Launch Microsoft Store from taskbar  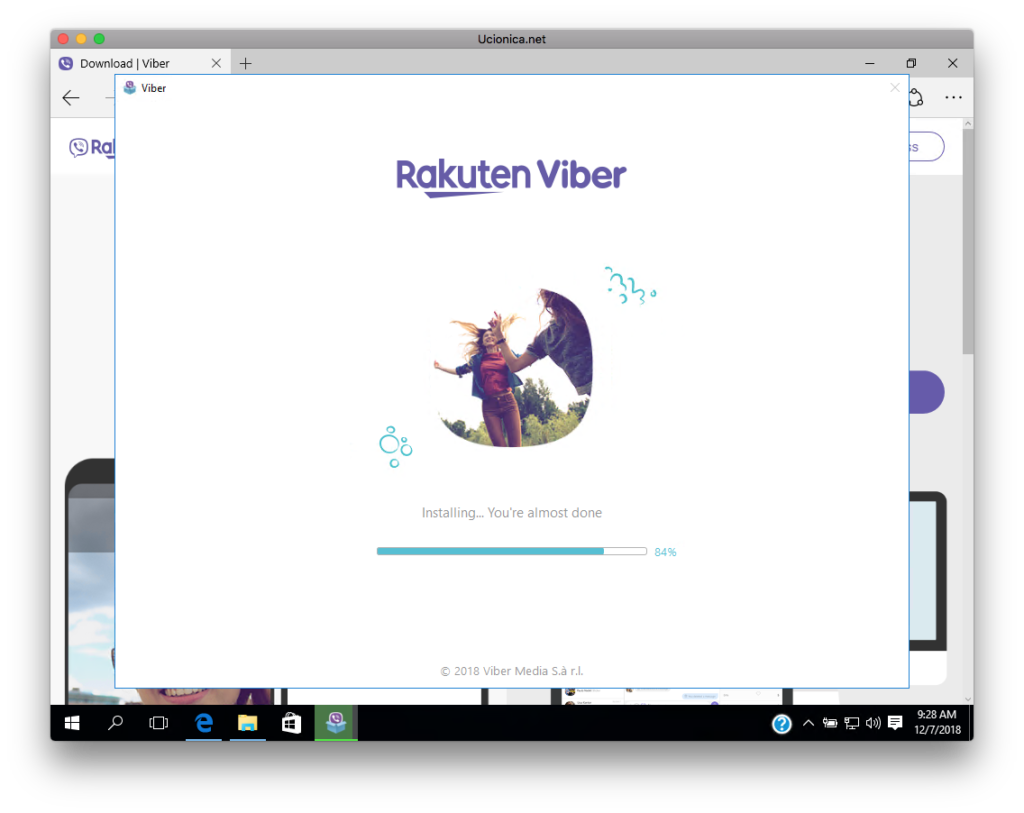point(291,723)
